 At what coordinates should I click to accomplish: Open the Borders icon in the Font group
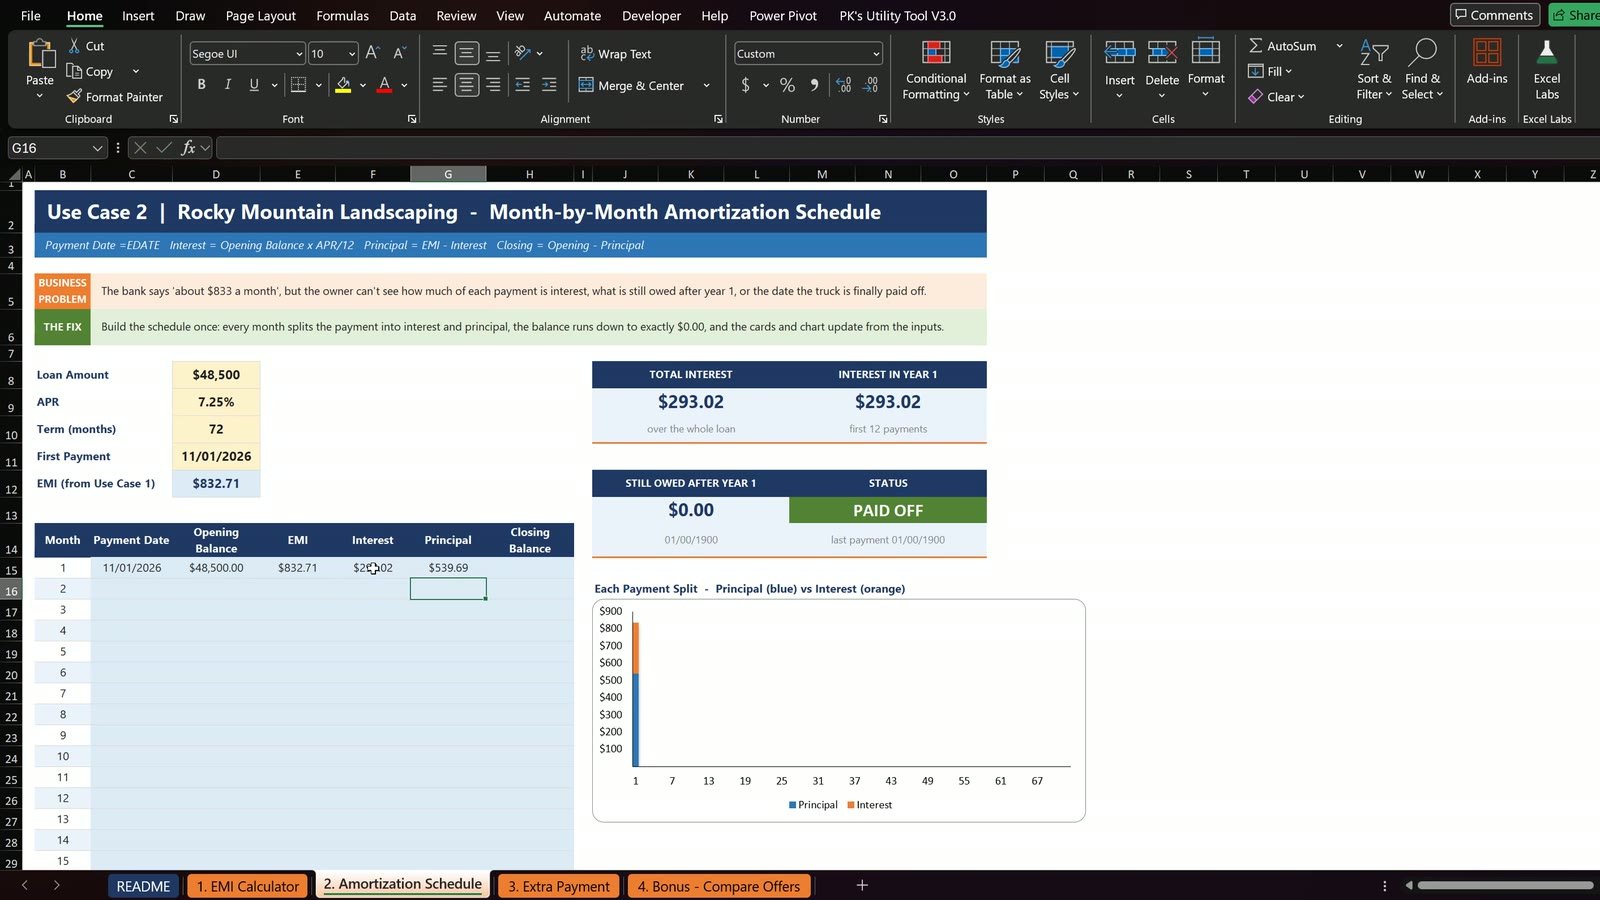coord(298,85)
